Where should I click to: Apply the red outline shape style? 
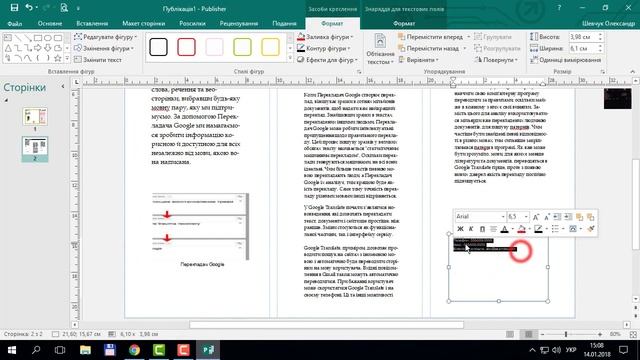[x=187, y=47]
